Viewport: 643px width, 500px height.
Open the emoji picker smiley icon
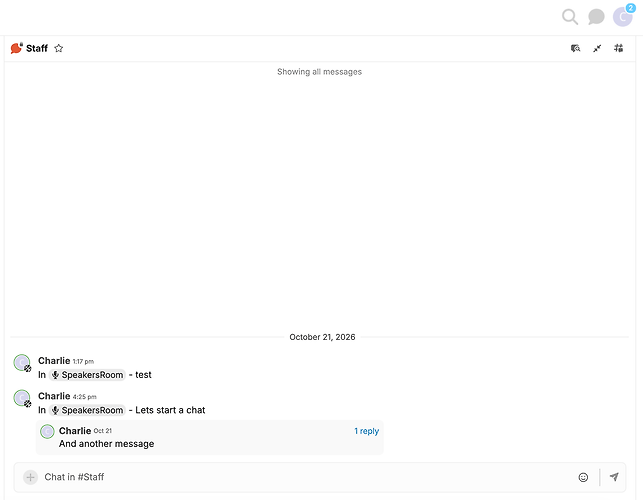click(x=583, y=477)
